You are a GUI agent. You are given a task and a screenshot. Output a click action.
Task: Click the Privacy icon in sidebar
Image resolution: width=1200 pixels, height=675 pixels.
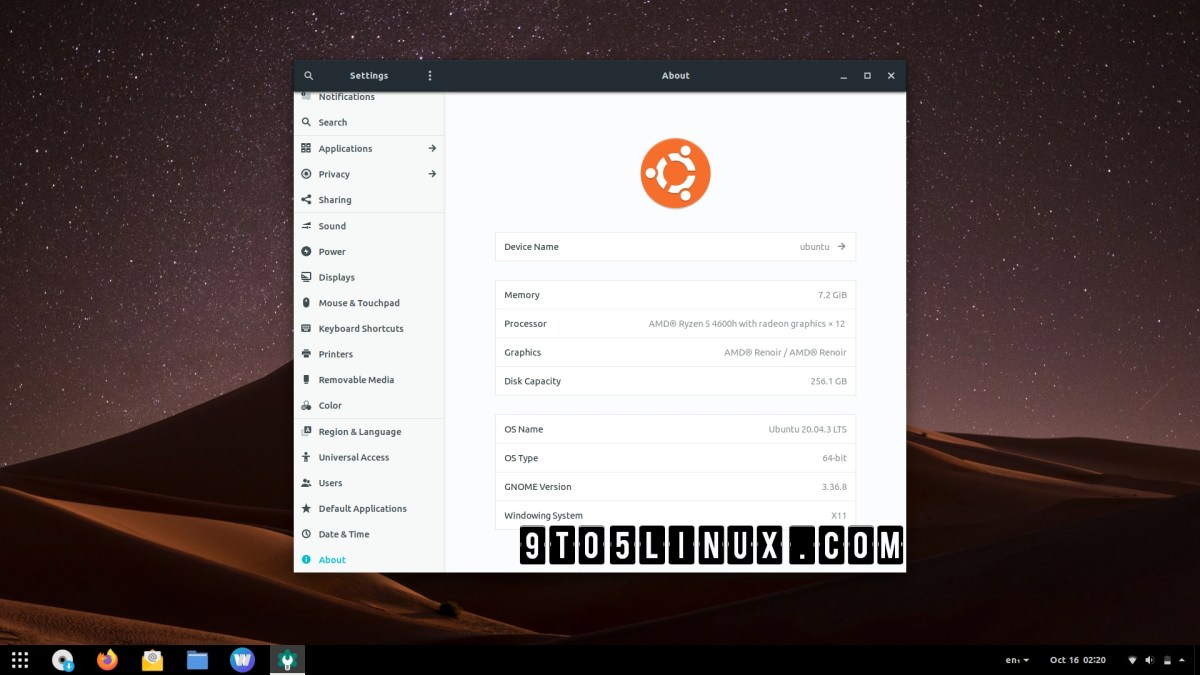[x=306, y=174]
